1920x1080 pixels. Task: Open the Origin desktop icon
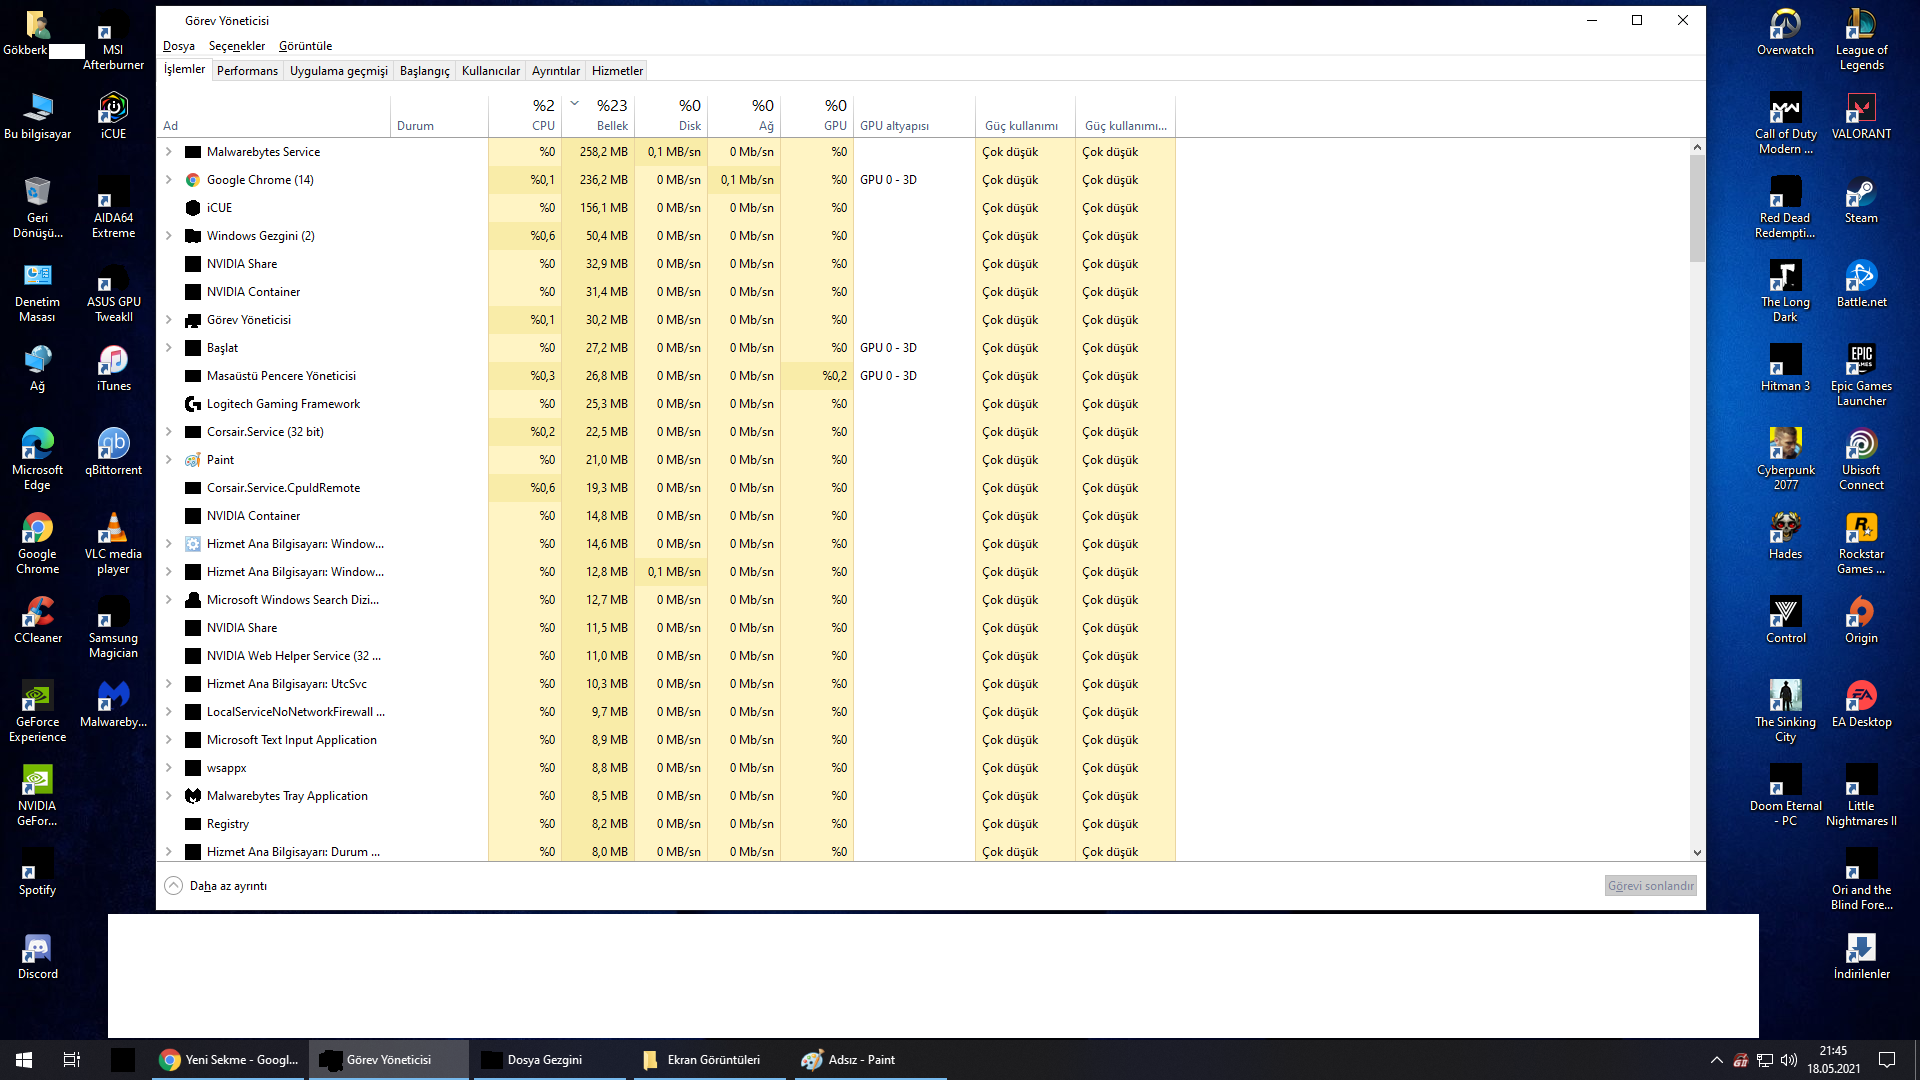click(1861, 620)
